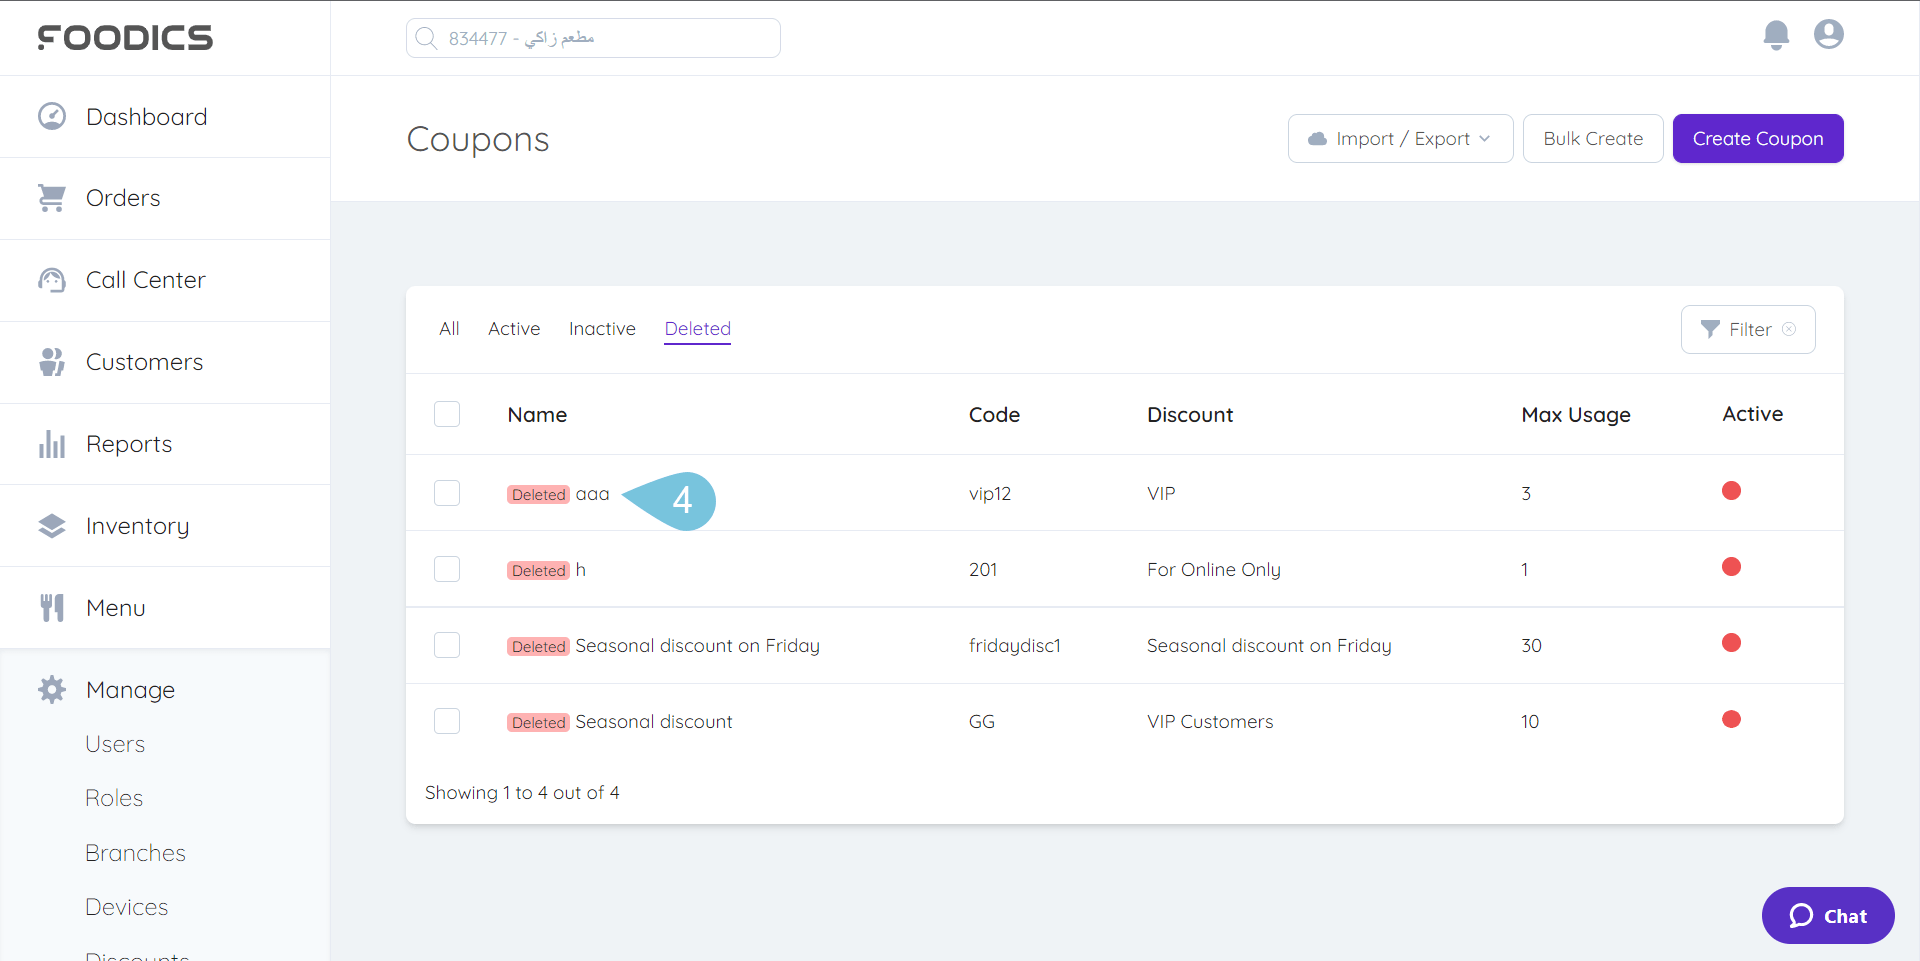Navigate to Customers
The image size is (1920, 961).
pyautogui.click(x=165, y=362)
